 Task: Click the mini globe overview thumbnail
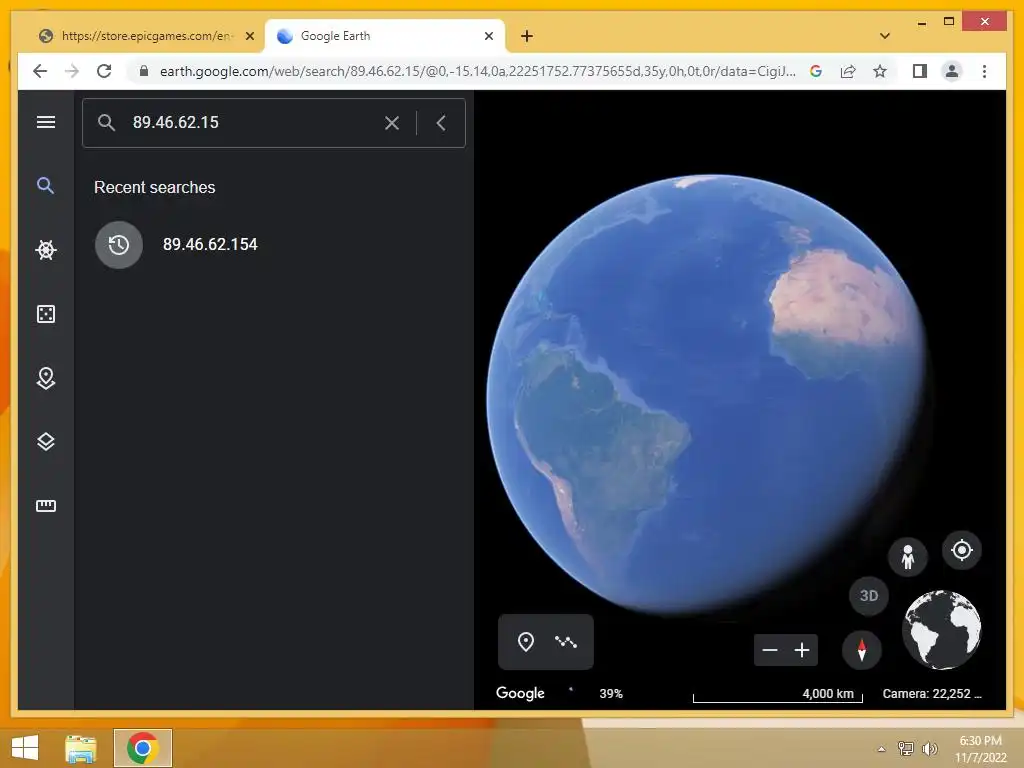click(942, 630)
